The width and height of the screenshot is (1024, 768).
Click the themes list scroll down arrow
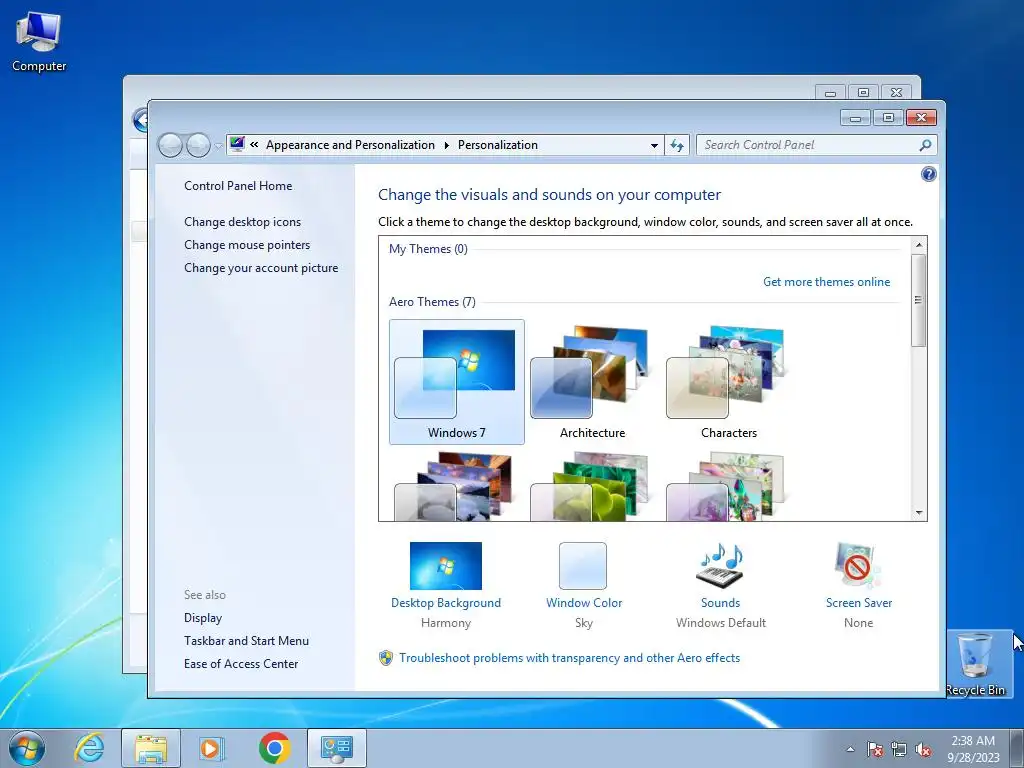click(x=919, y=513)
